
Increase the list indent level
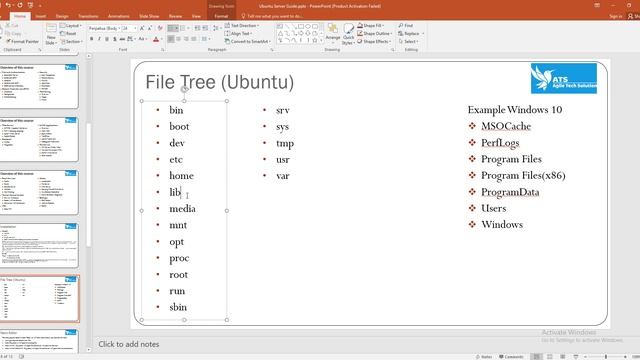coord(205,28)
